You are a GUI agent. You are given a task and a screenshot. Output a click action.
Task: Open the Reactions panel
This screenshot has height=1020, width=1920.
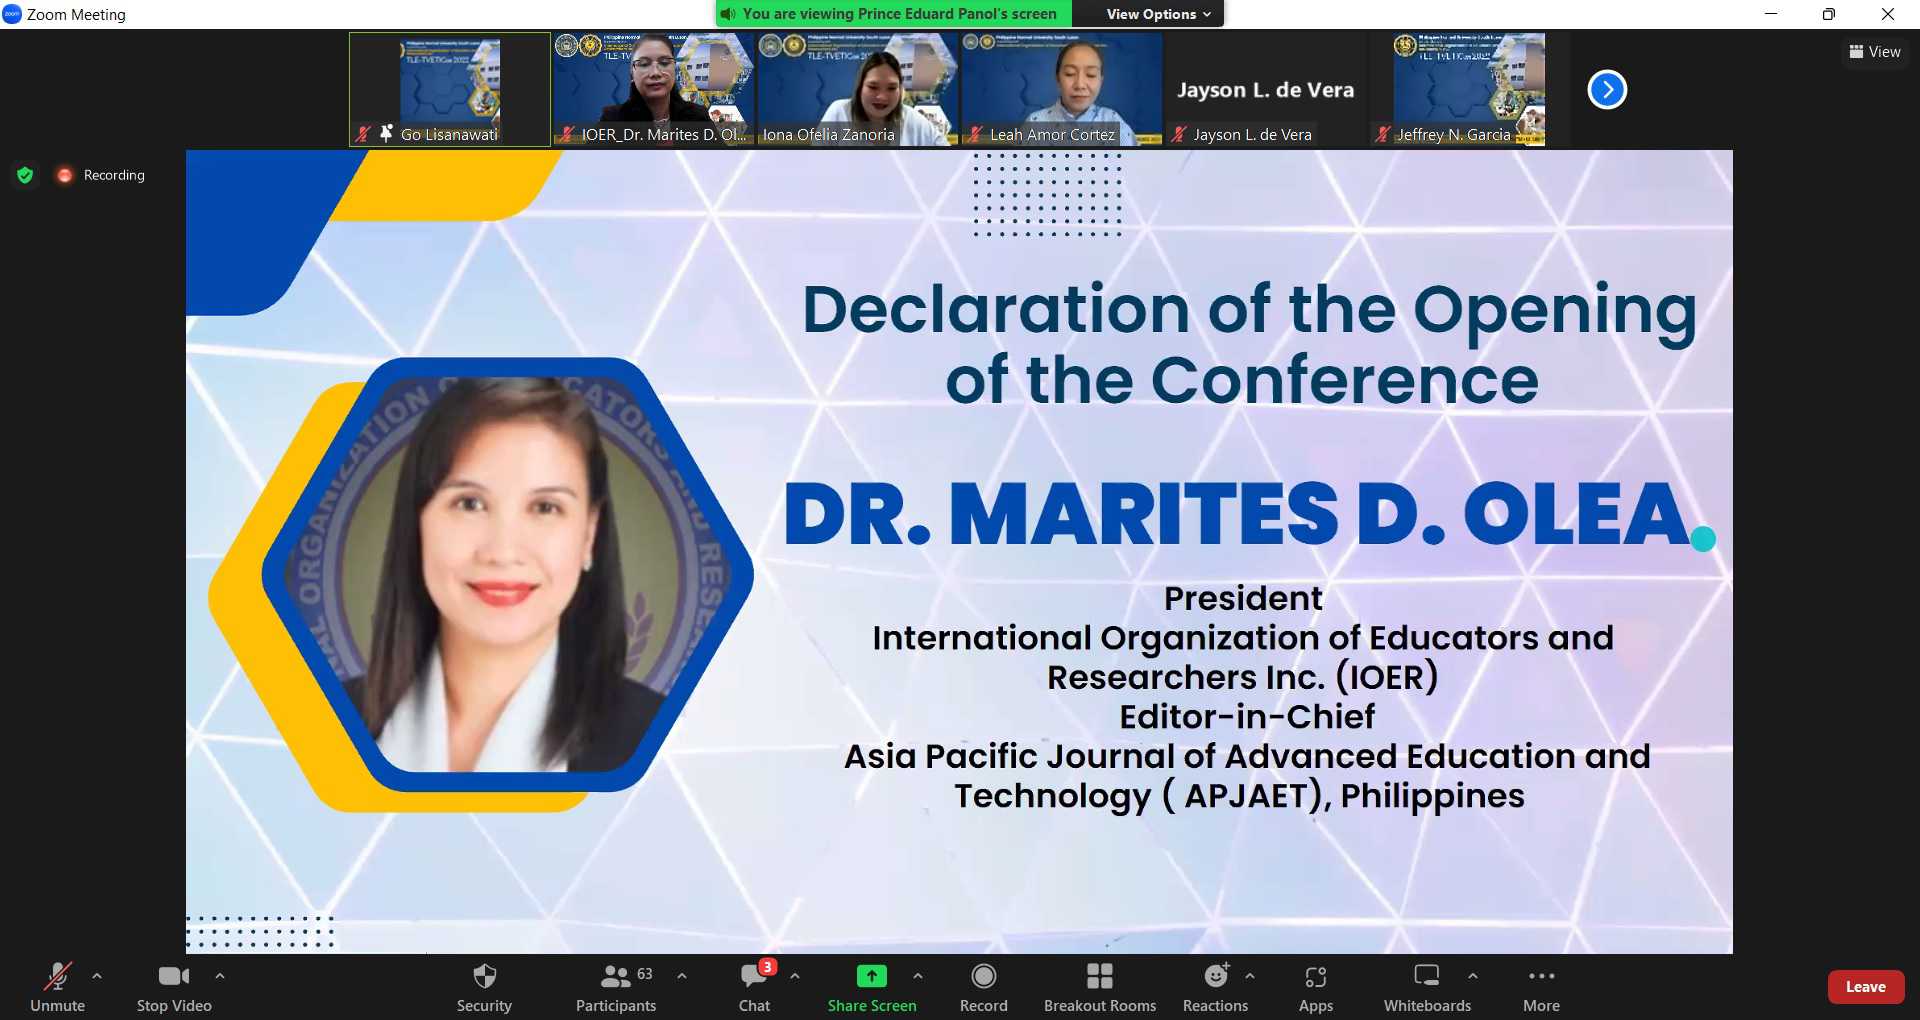point(1214,985)
